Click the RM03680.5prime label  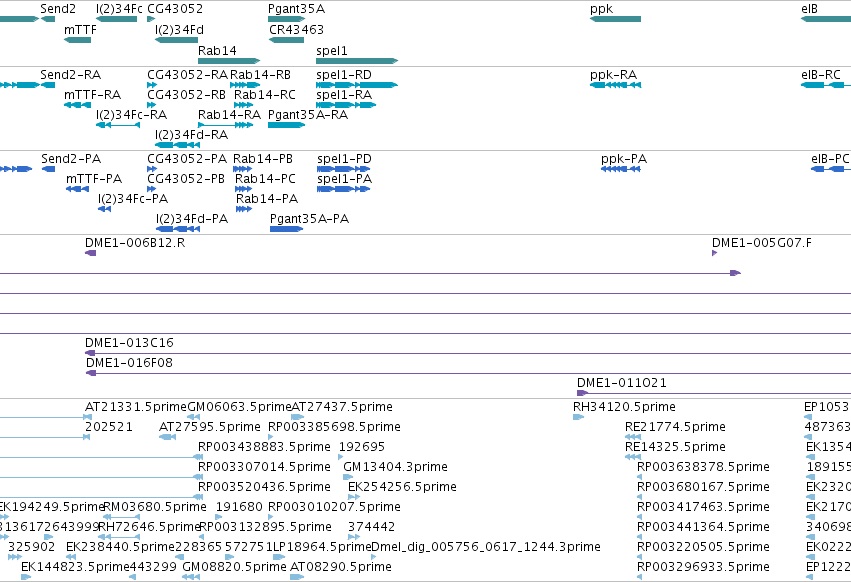[x=155, y=507]
